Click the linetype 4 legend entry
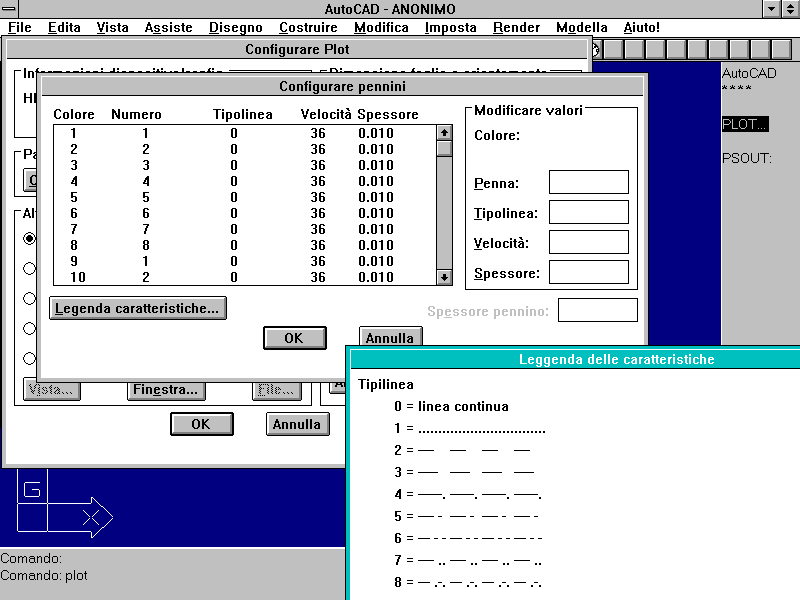 click(x=468, y=494)
